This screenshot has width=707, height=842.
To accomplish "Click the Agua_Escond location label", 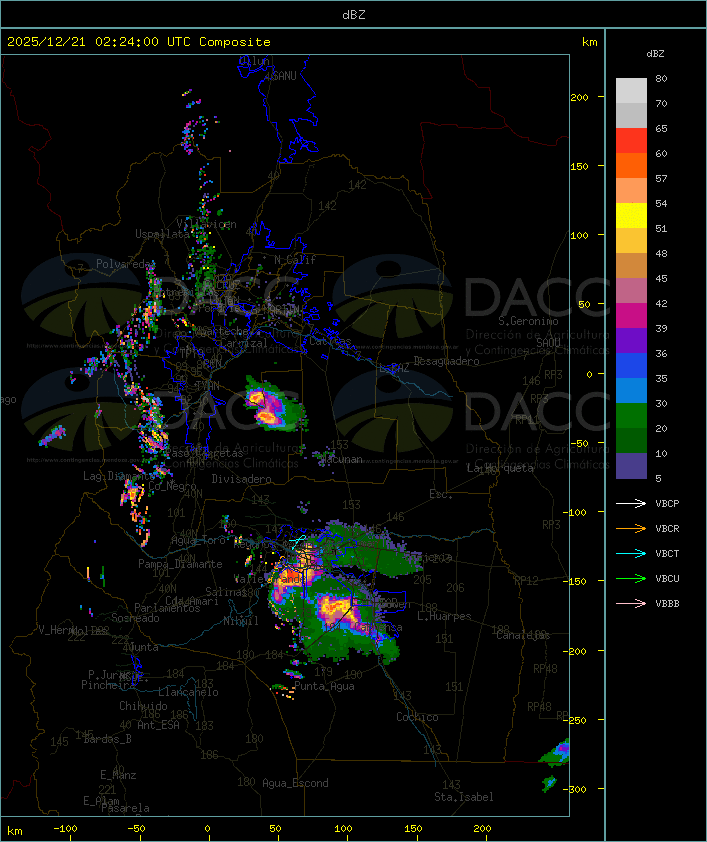I will [295, 783].
